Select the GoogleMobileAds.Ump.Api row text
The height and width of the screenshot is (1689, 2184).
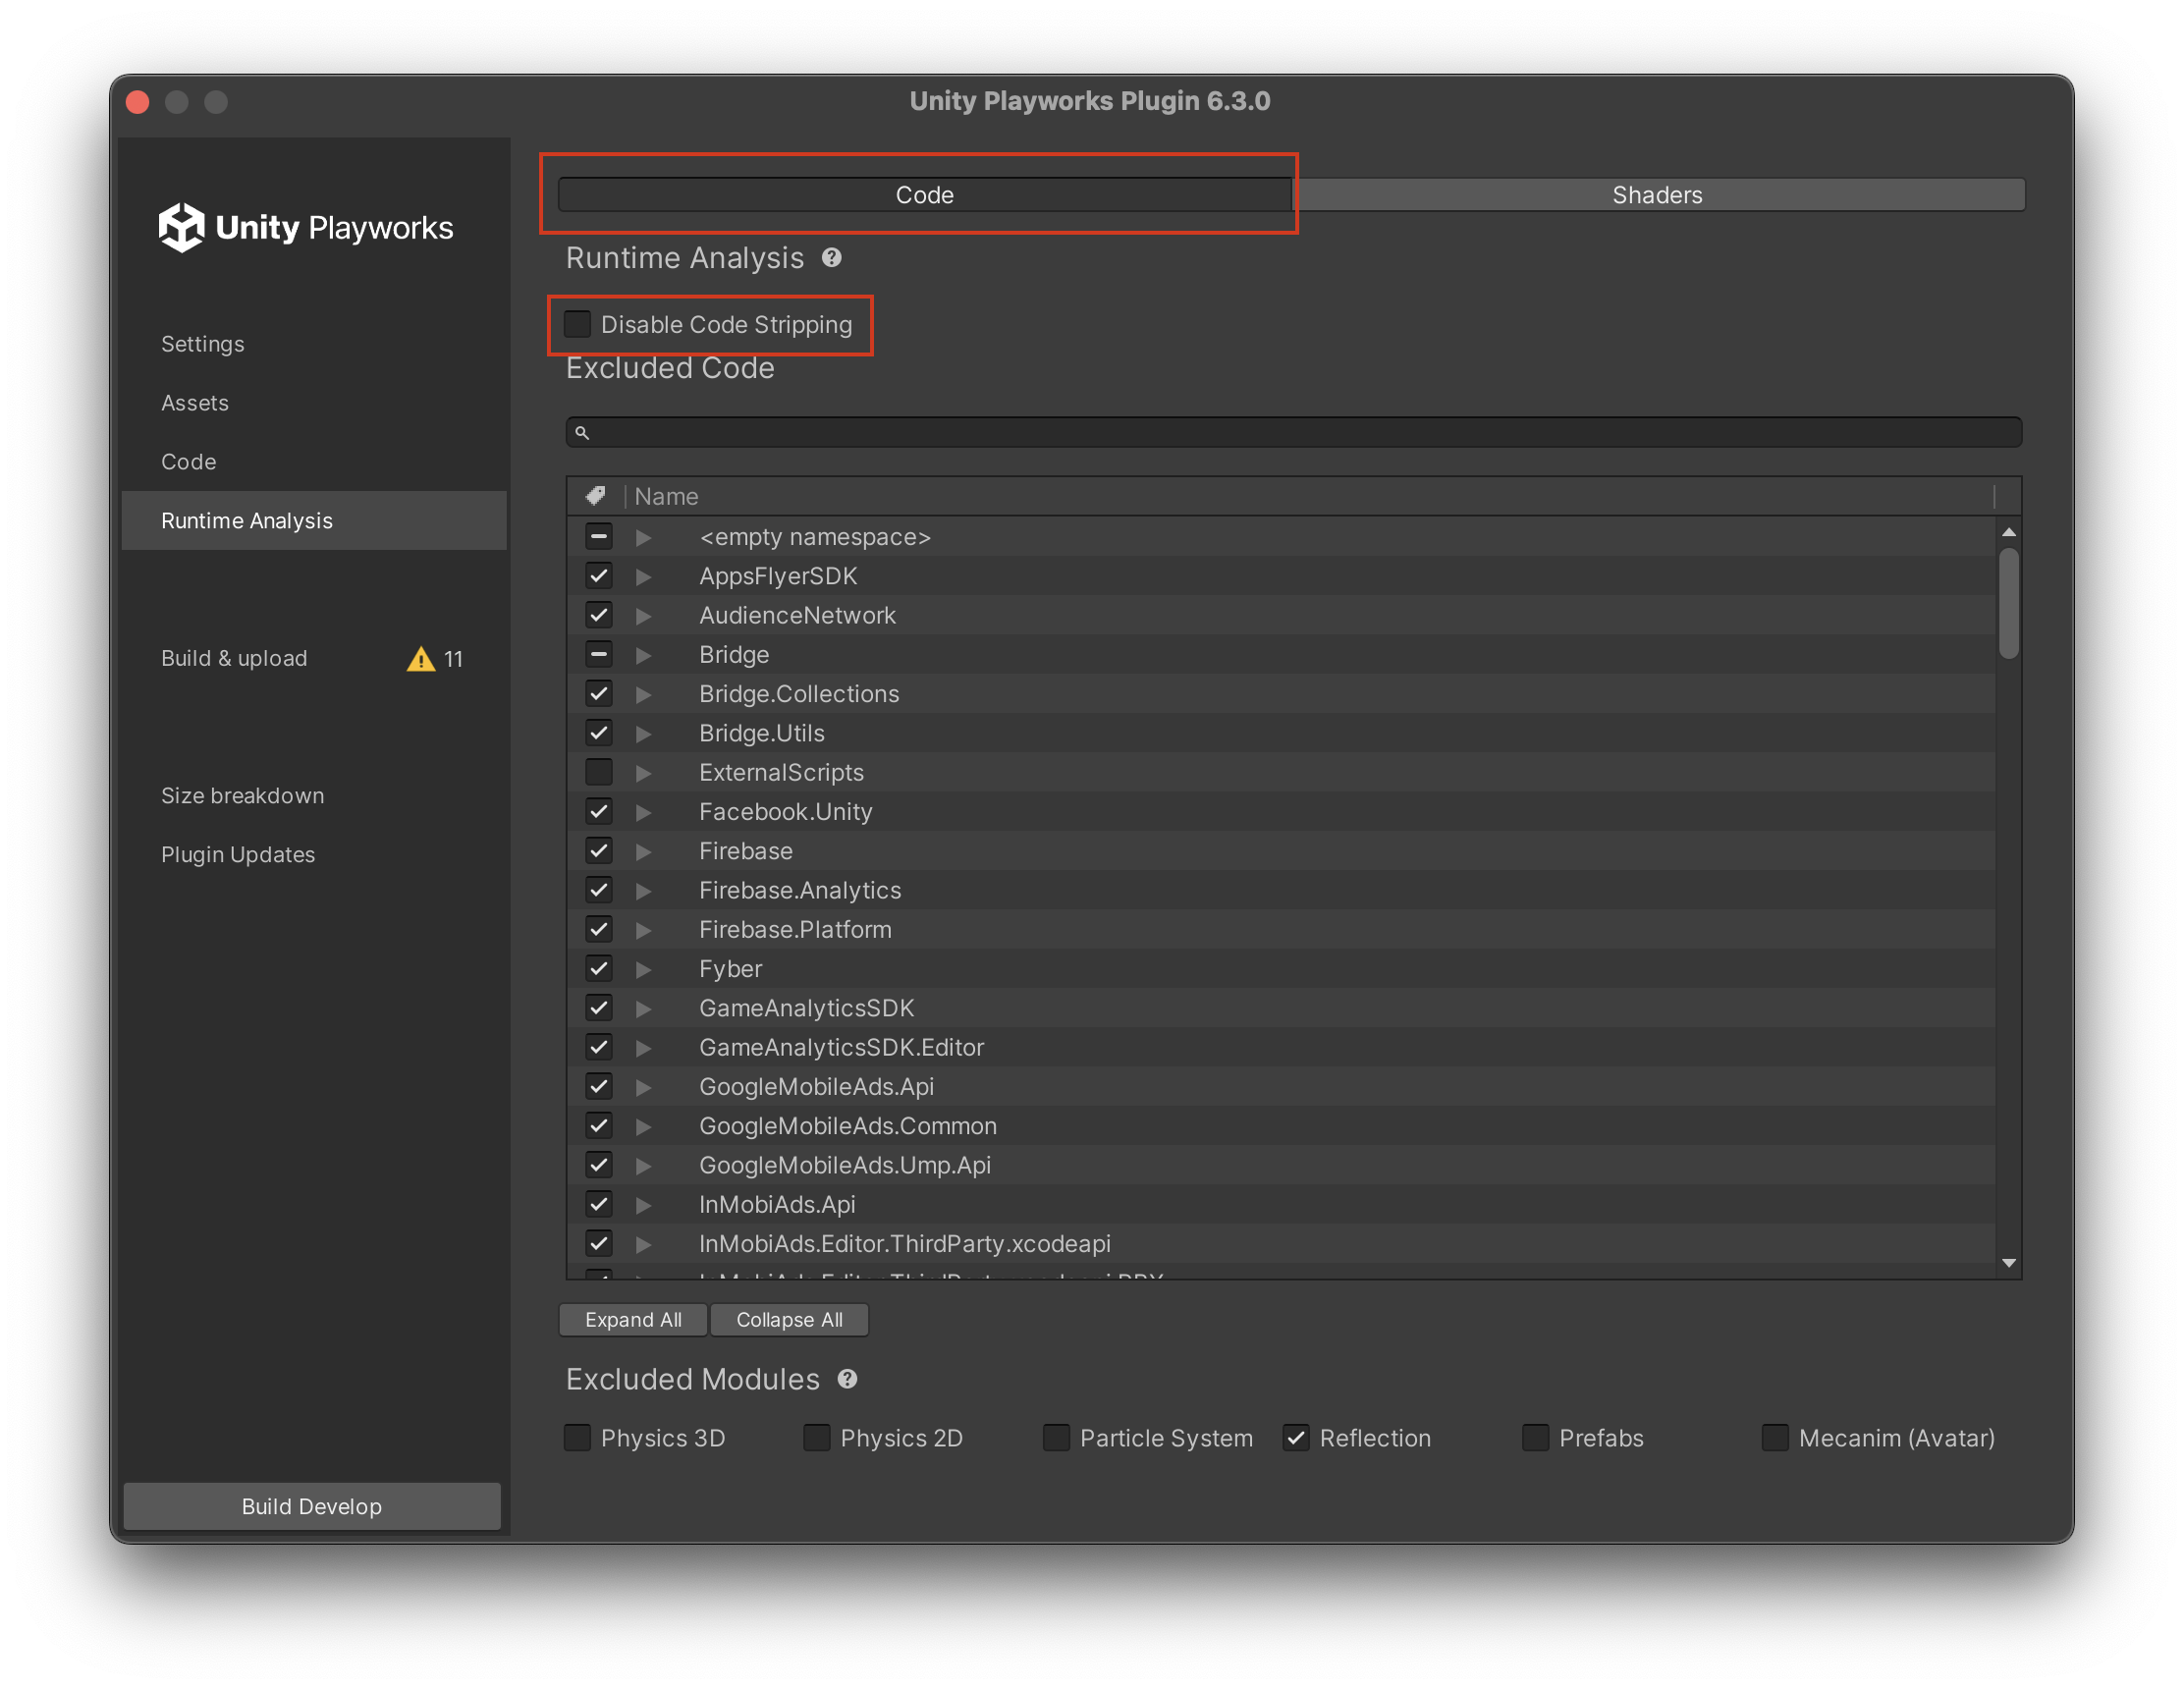click(845, 1165)
